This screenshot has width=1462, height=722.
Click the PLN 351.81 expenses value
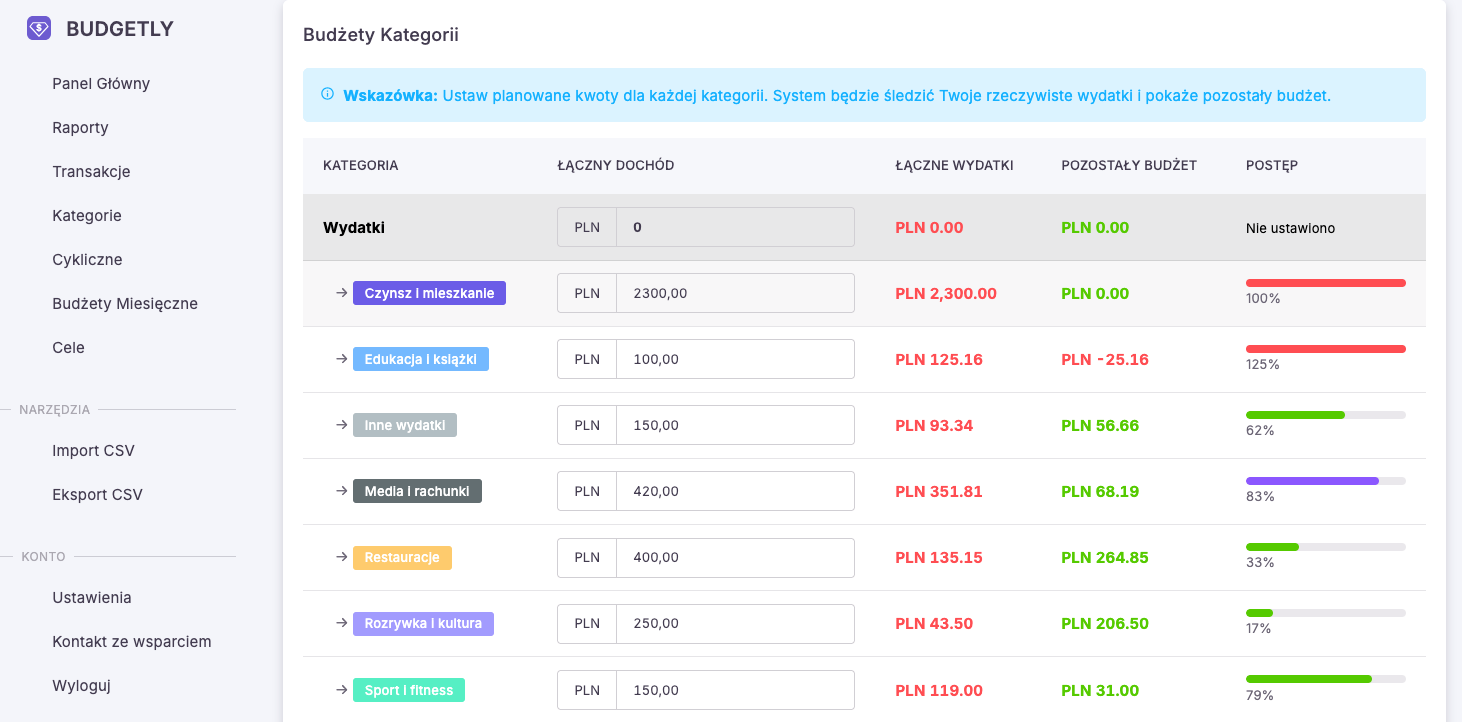pos(938,491)
